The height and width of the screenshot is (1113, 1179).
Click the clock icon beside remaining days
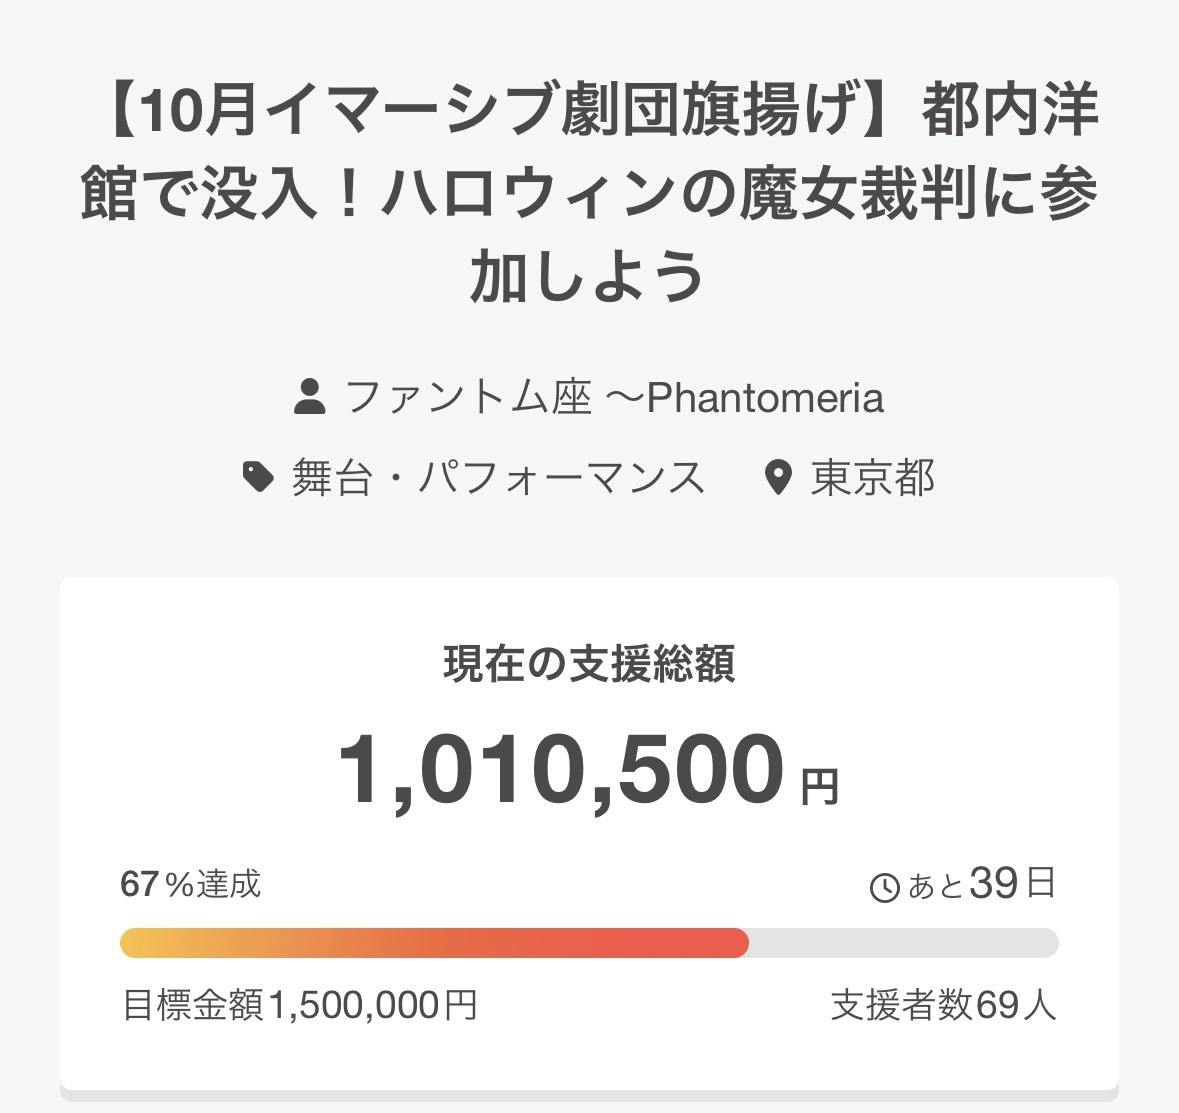tap(885, 887)
